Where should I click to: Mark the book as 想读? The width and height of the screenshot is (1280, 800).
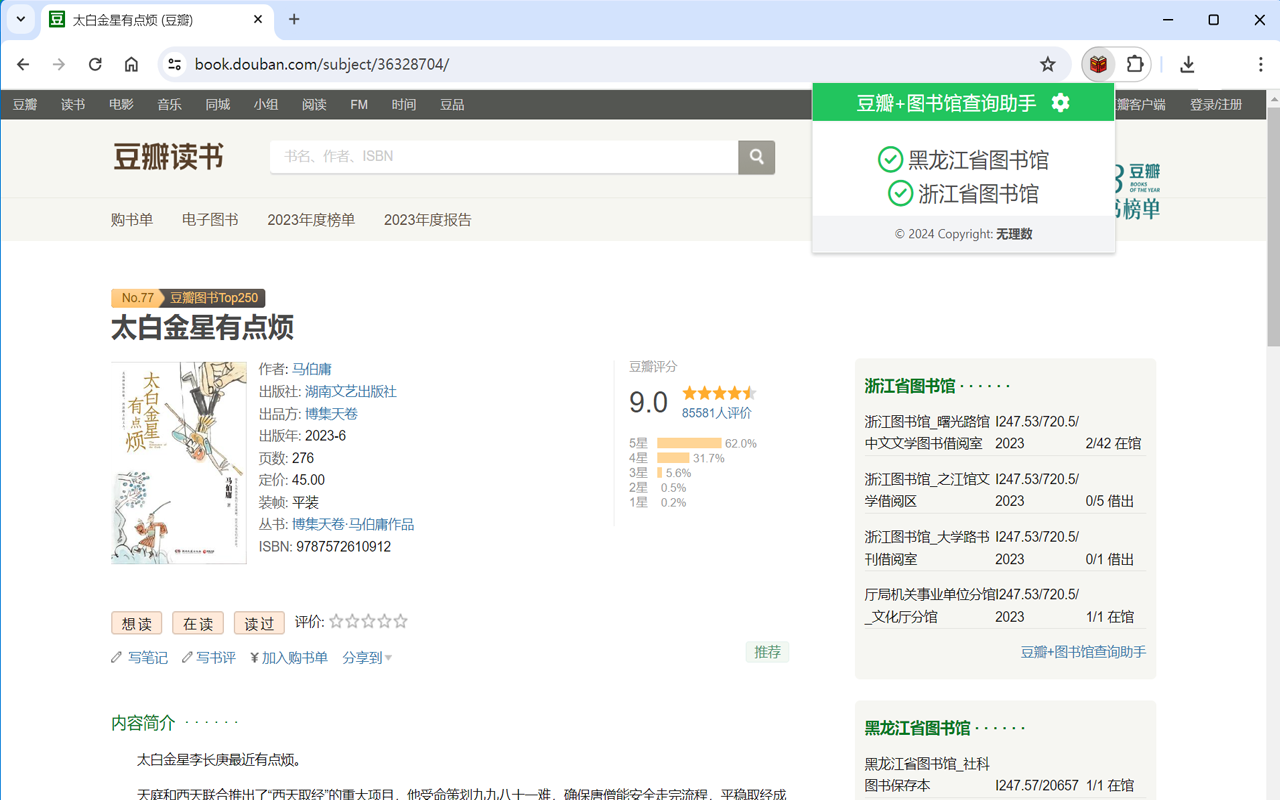pyautogui.click(x=136, y=622)
